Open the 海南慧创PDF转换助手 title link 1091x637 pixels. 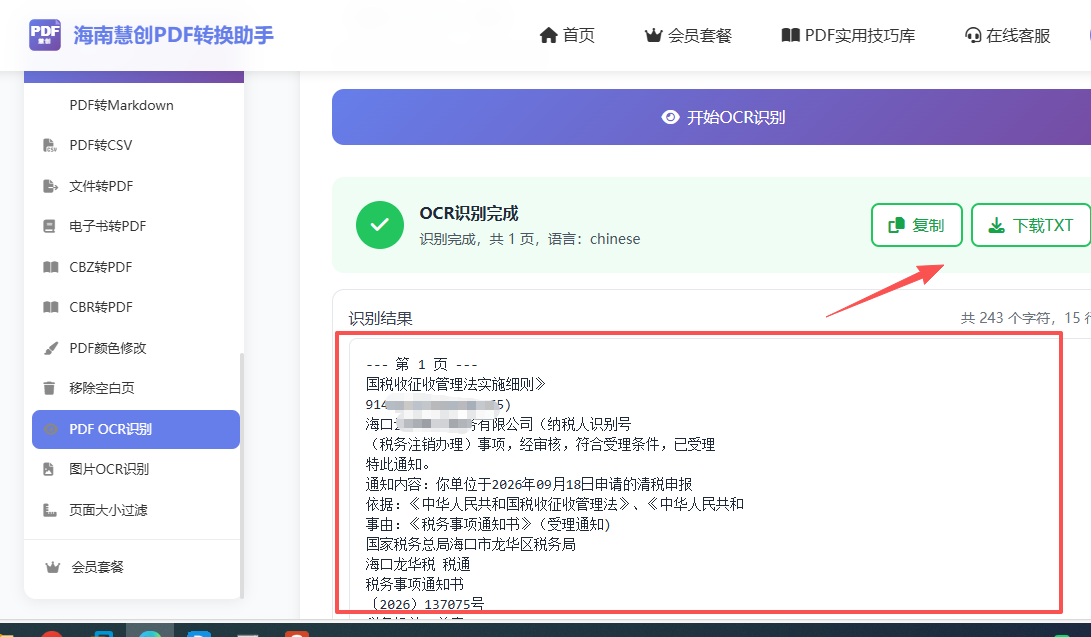pyautogui.click(x=173, y=35)
